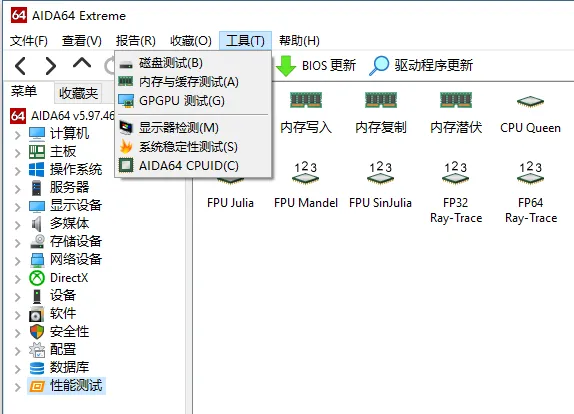Expand the 计算机 tree node
Screen dimensions: 574x414
(17, 135)
